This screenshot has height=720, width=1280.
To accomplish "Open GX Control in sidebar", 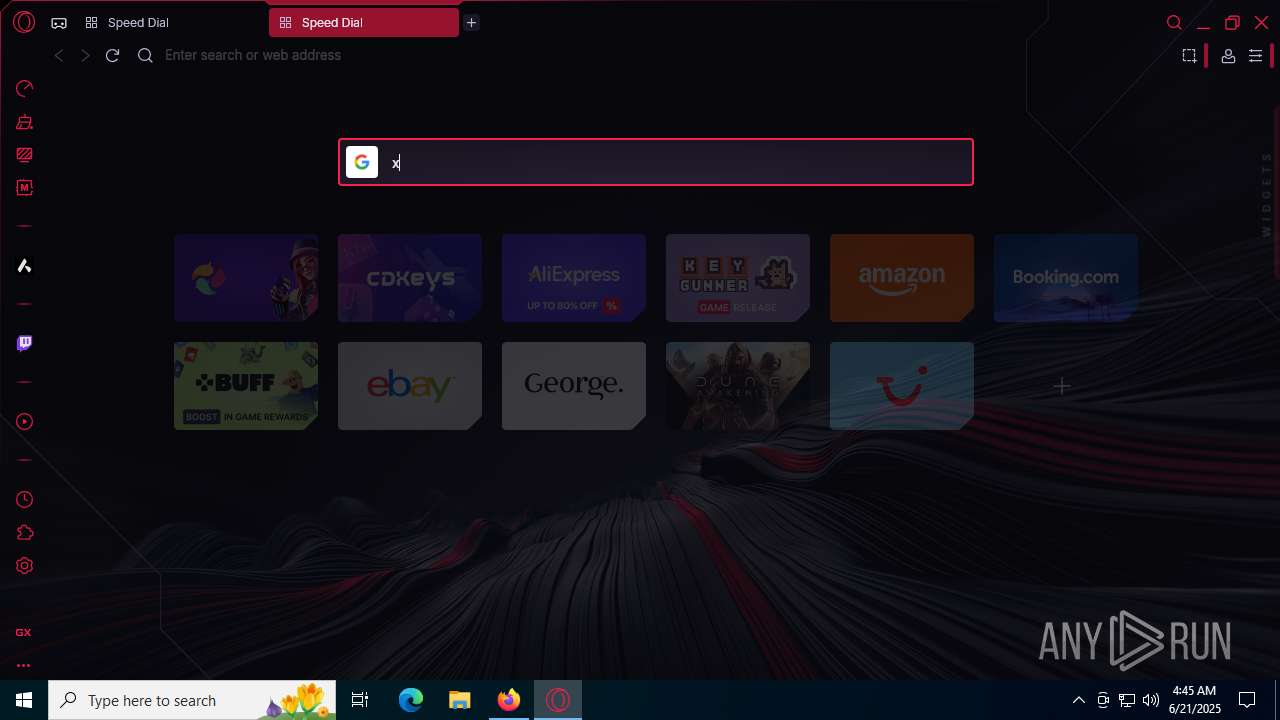I will [x=24, y=89].
